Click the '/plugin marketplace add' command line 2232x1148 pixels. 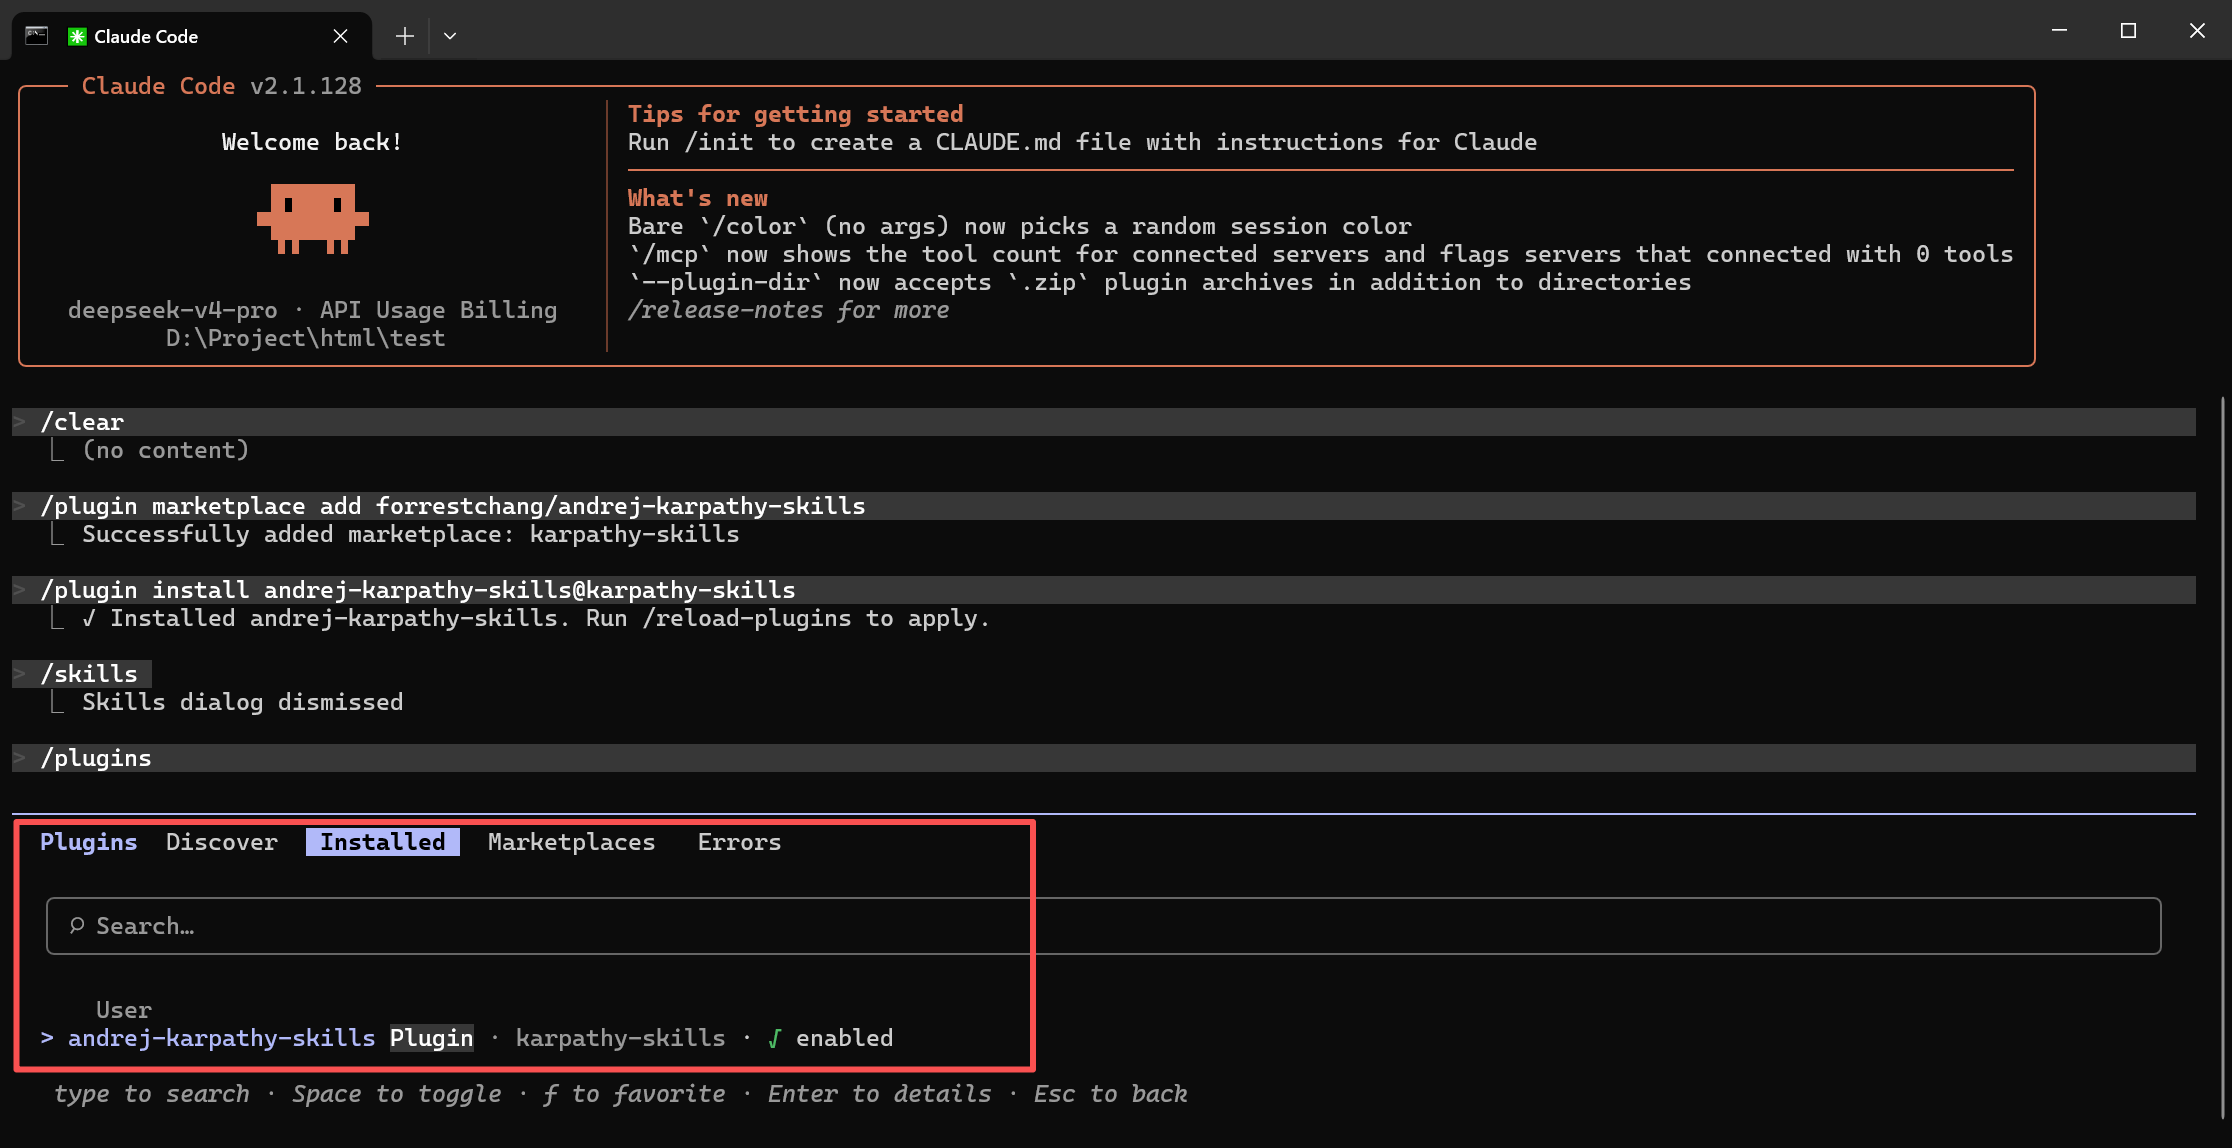tap(1104, 506)
